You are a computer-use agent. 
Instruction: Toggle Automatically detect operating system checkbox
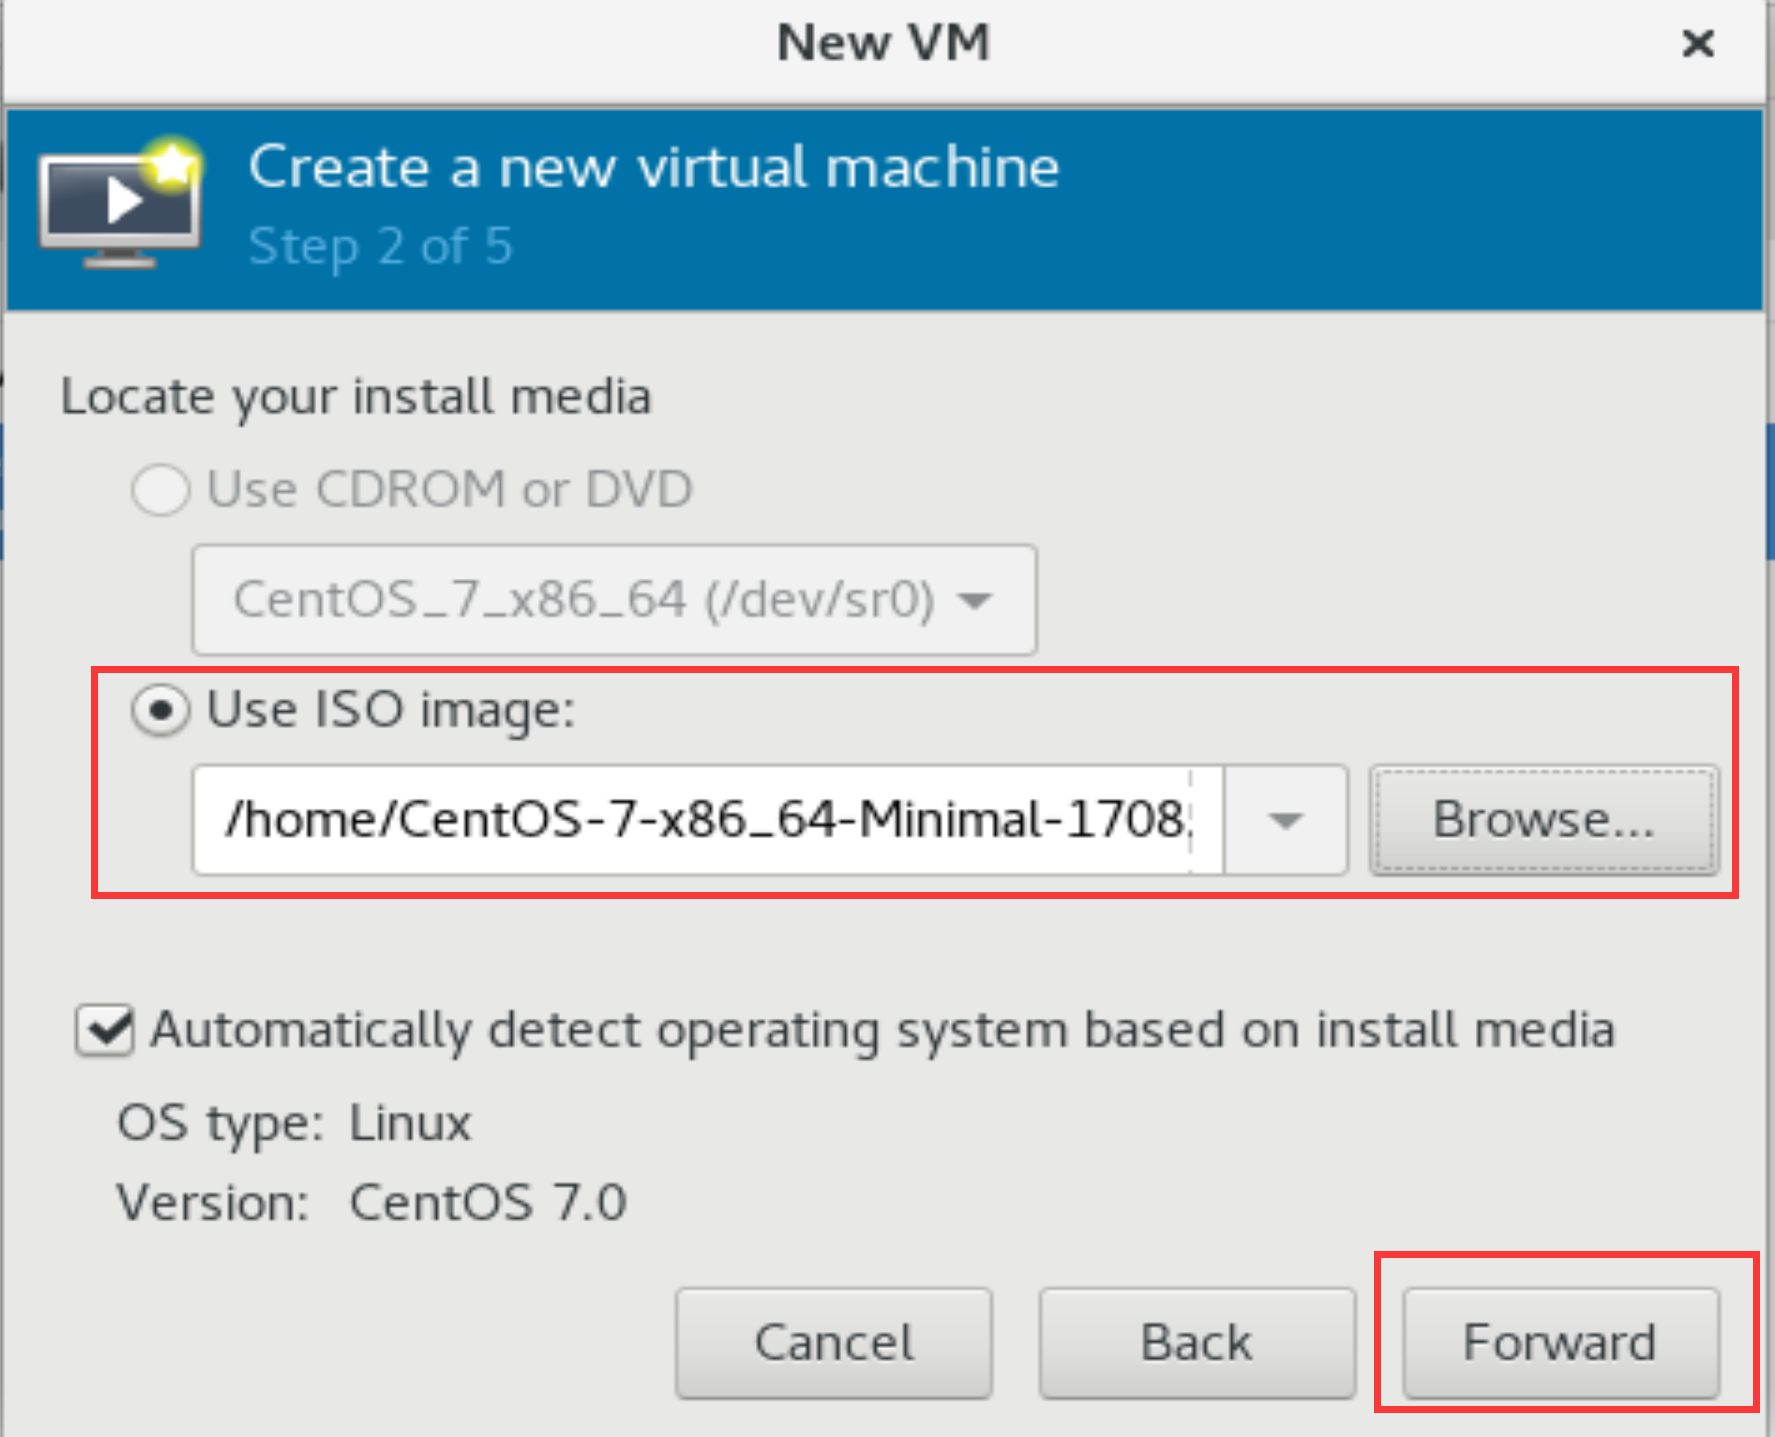(x=105, y=1030)
